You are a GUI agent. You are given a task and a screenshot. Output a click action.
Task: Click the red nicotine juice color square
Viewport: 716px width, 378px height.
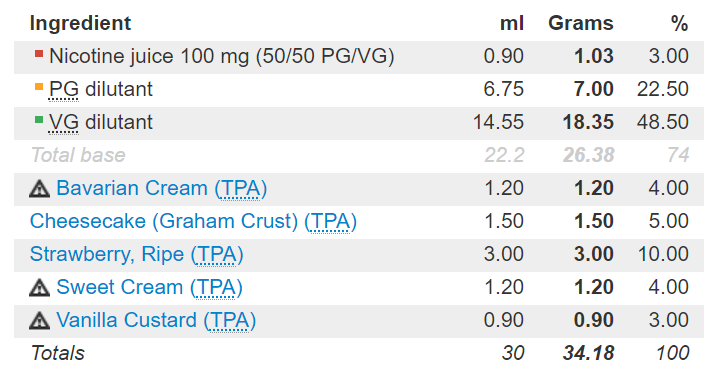coord(39,54)
